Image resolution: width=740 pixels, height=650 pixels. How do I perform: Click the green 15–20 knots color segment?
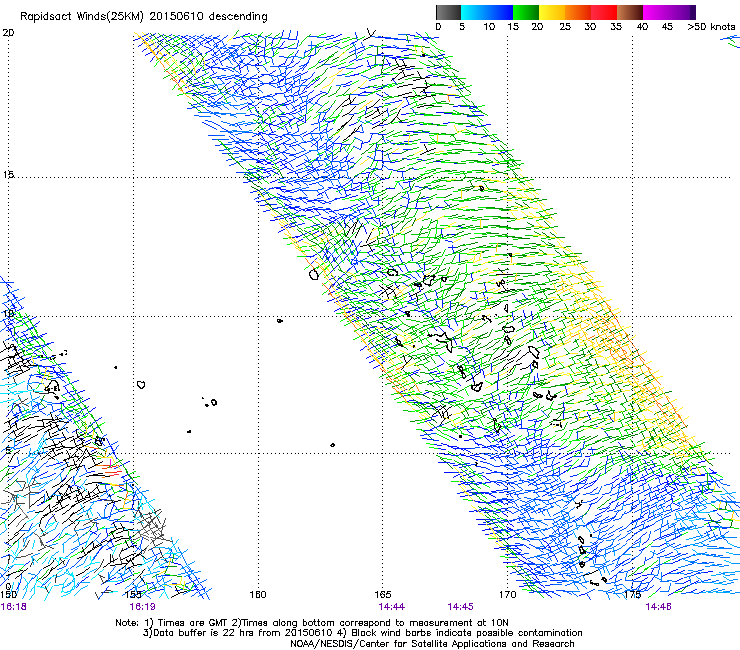click(526, 12)
